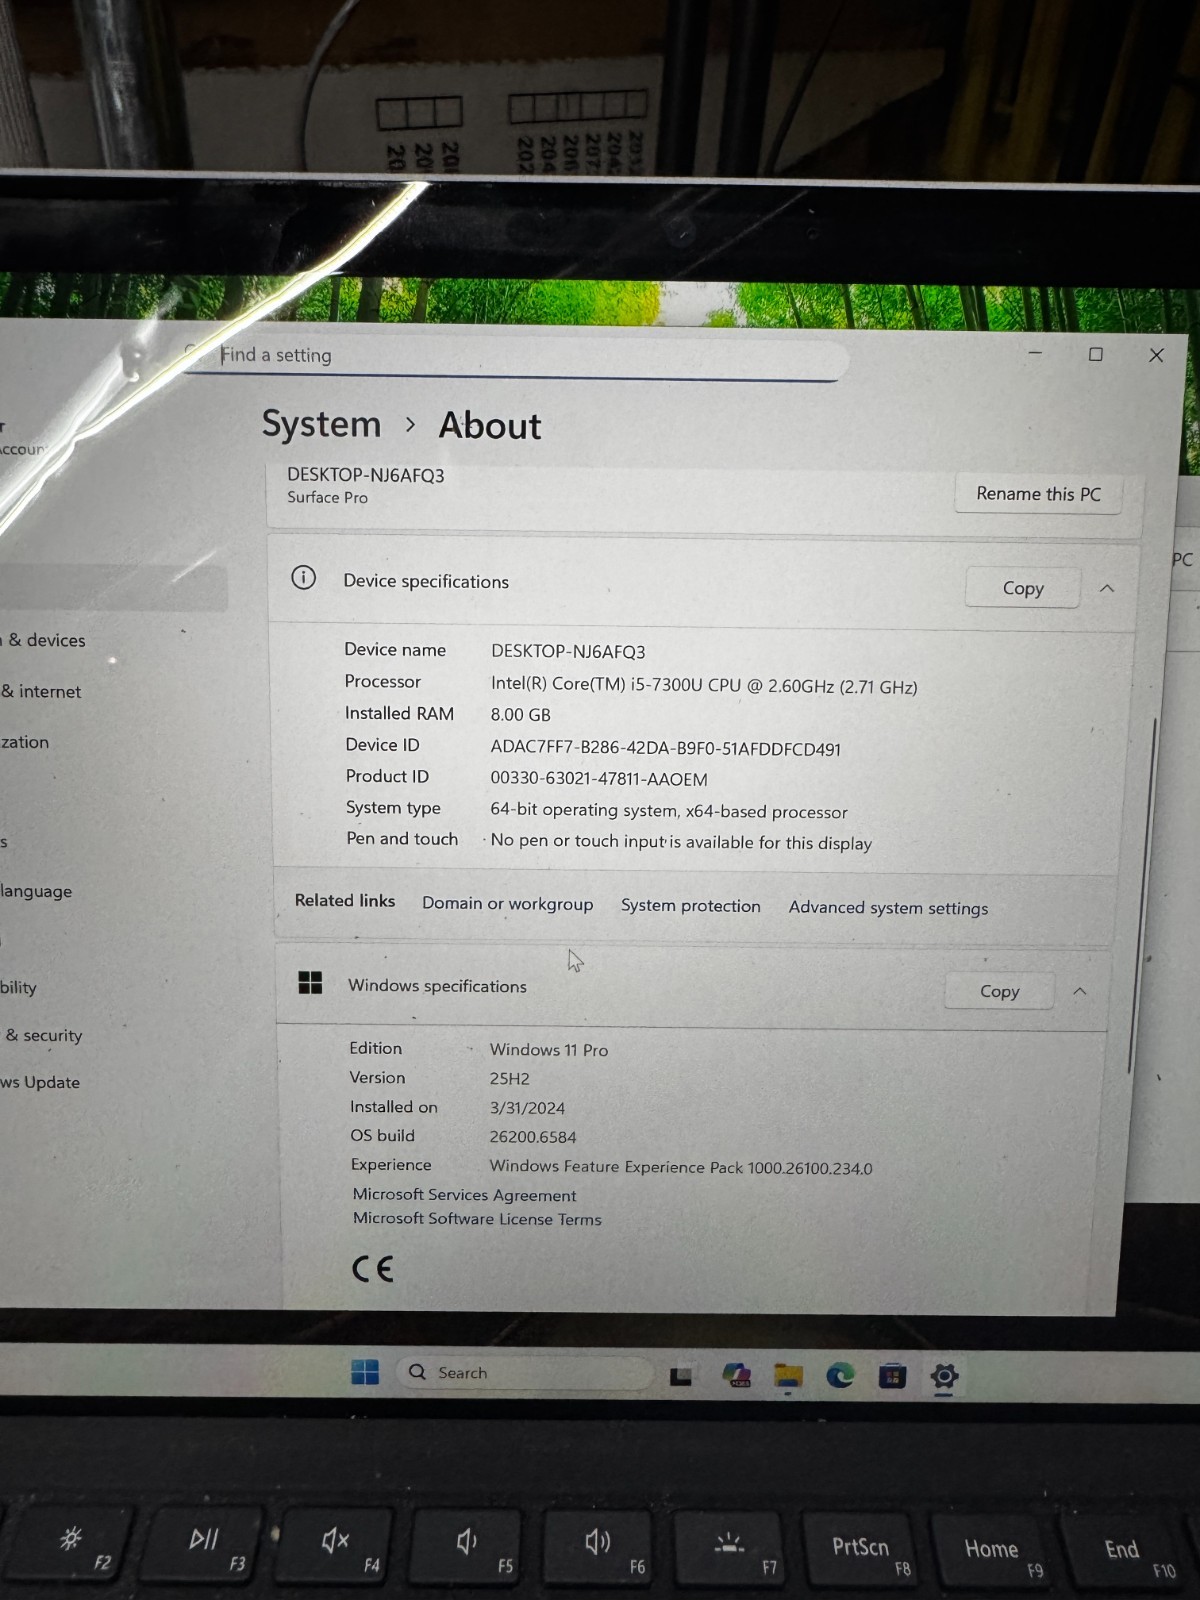Click the Surface Pro model label
Viewport: 1200px width, 1600px height.
pyautogui.click(x=327, y=497)
